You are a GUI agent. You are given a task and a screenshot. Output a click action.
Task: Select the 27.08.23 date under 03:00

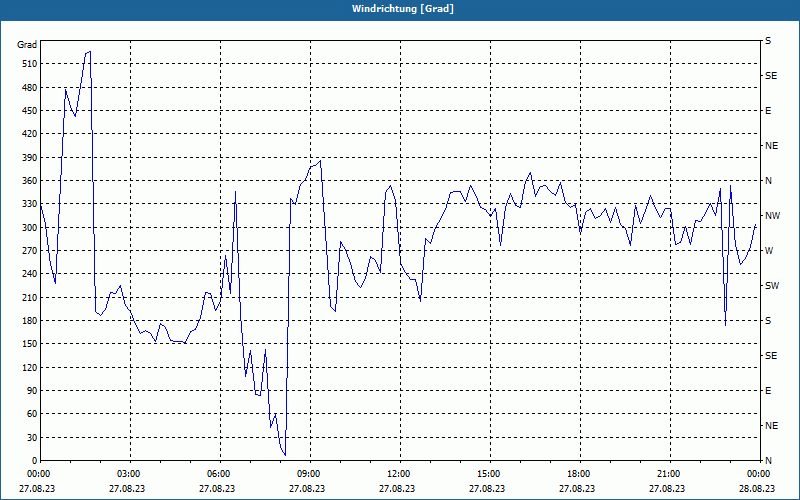tap(127, 488)
